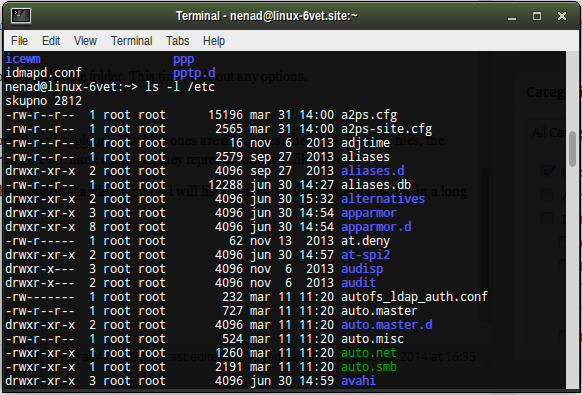
Task: Click the green auto.net file name
Action: 369,353
